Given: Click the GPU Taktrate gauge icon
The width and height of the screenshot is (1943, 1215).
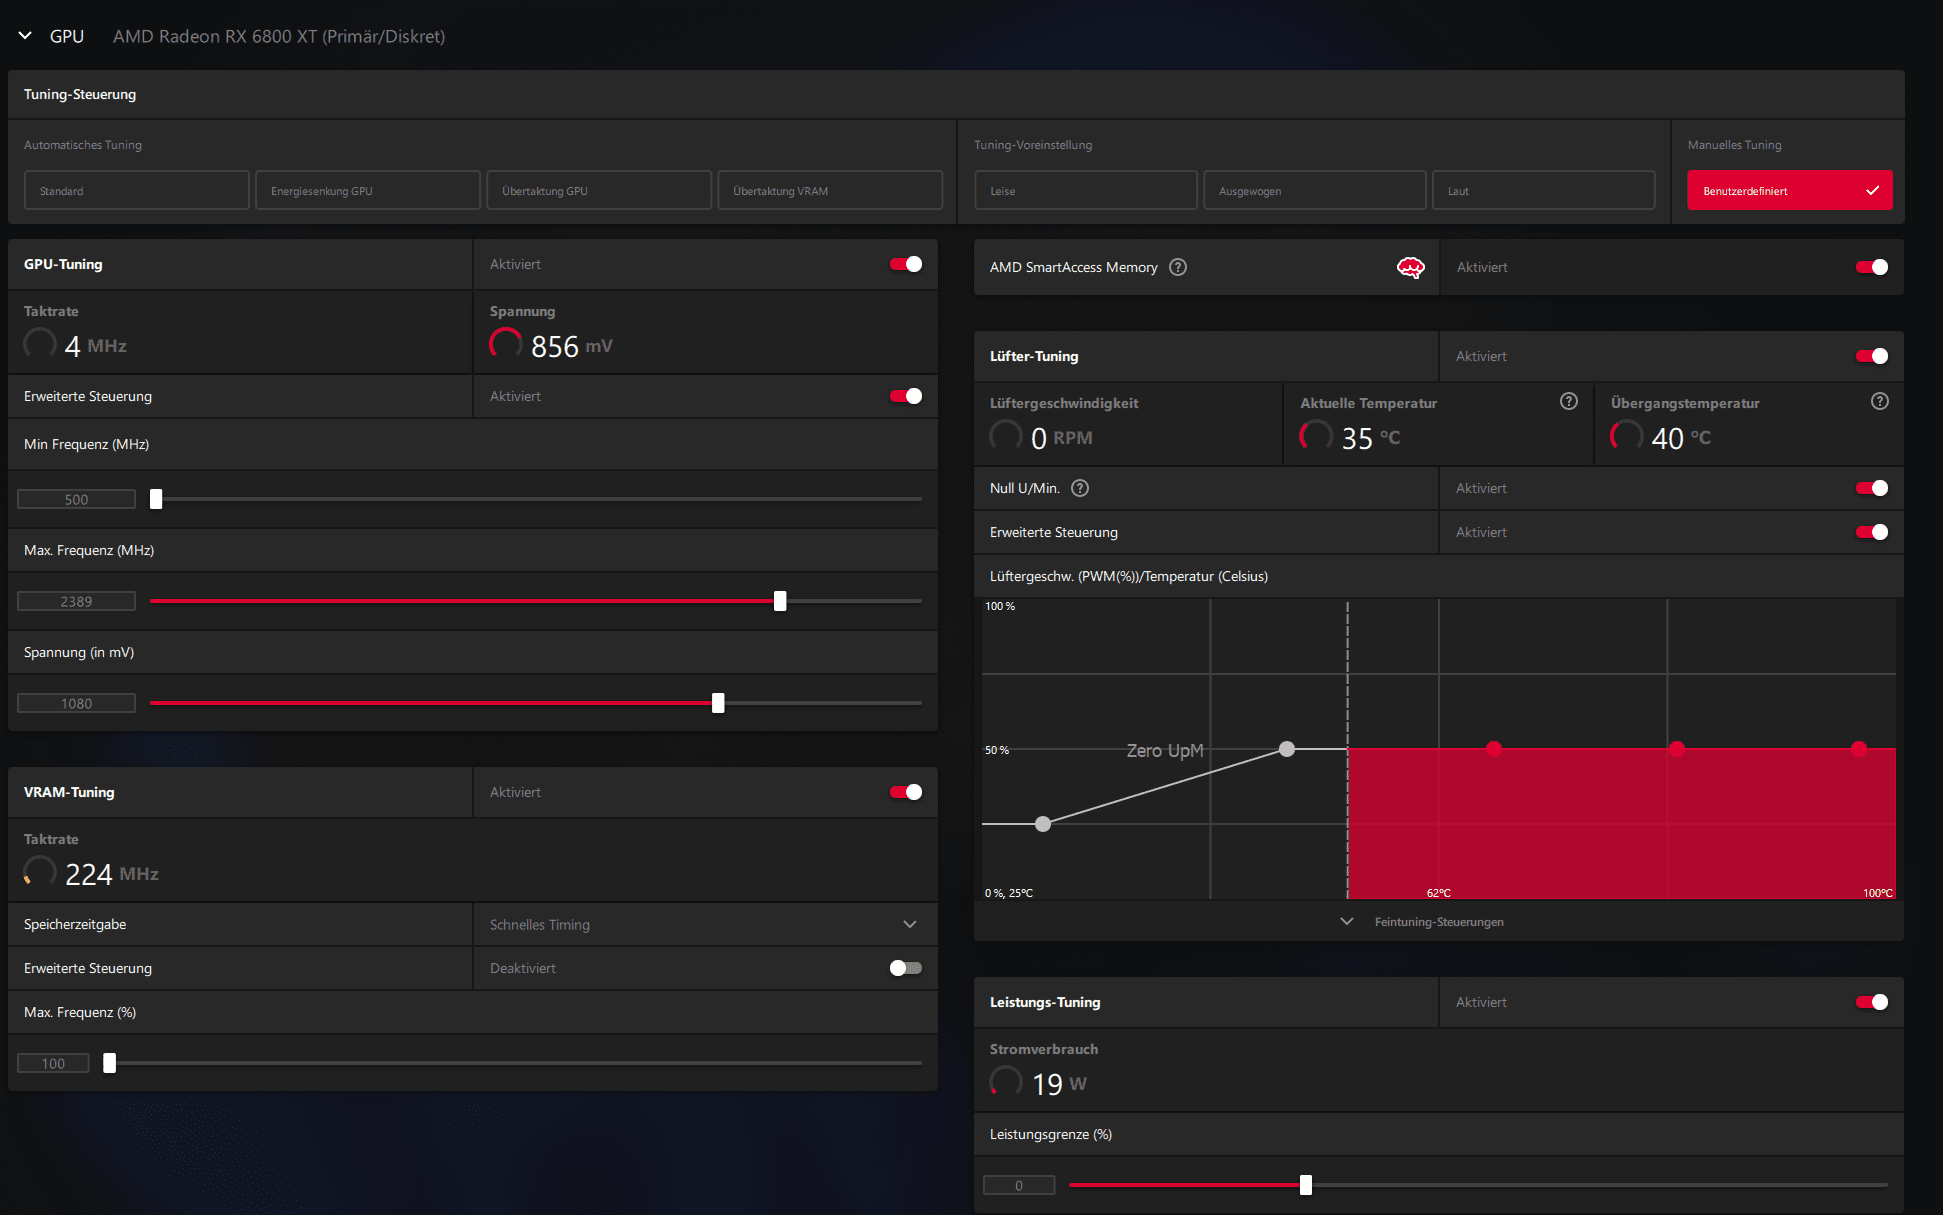Looking at the screenshot, I should pyautogui.click(x=40, y=344).
